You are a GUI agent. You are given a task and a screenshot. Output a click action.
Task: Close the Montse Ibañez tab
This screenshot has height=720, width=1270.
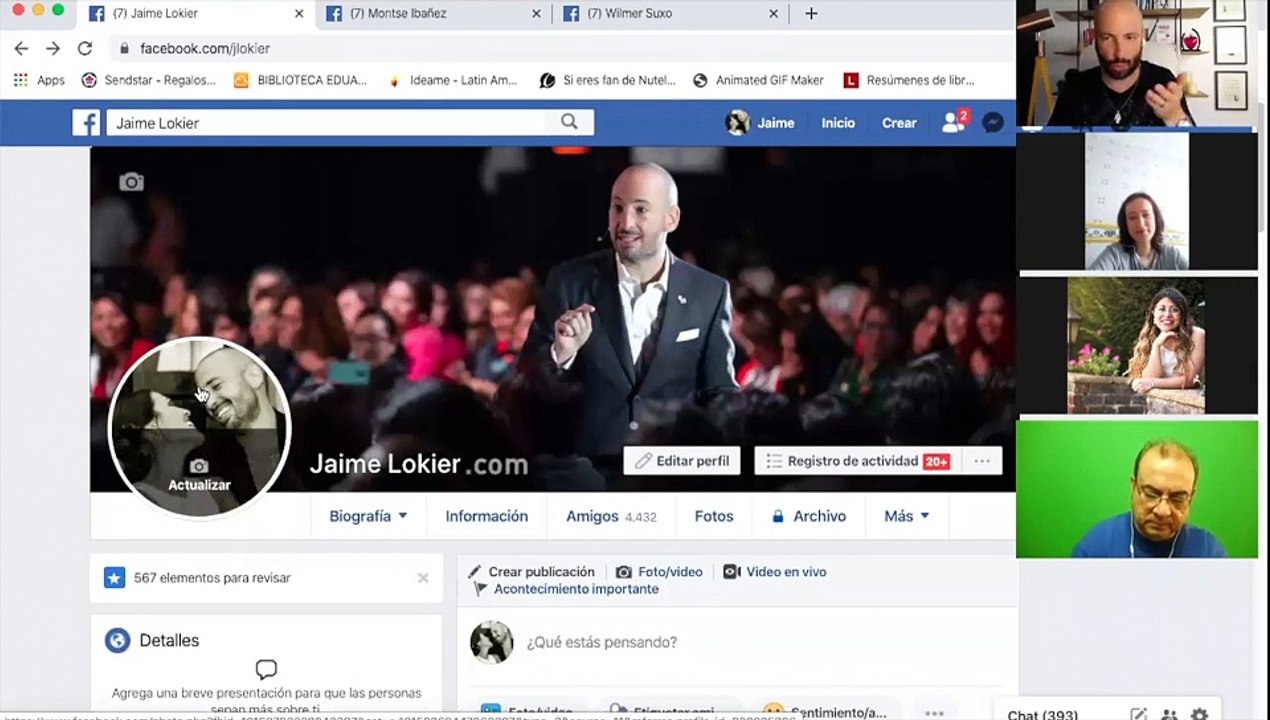[x=536, y=14]
